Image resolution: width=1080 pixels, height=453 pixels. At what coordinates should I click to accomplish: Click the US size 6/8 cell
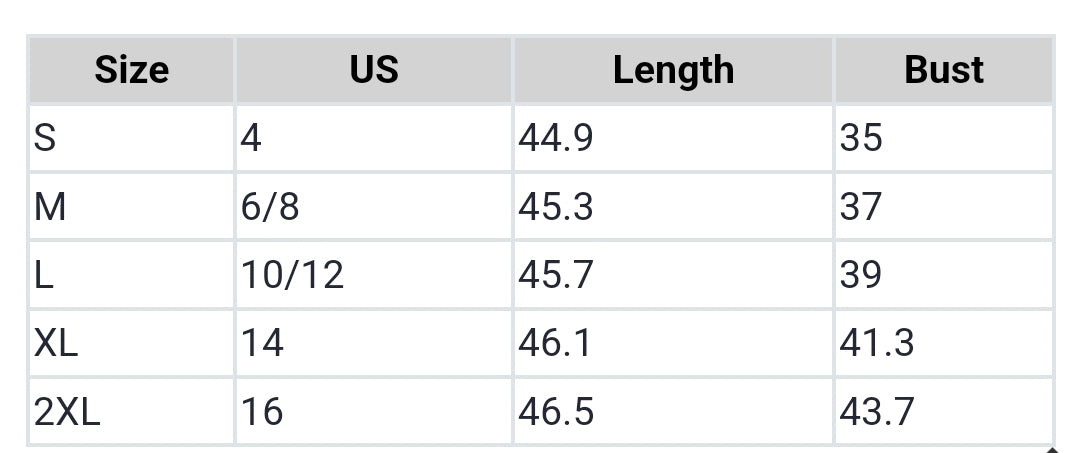point(270,207)
